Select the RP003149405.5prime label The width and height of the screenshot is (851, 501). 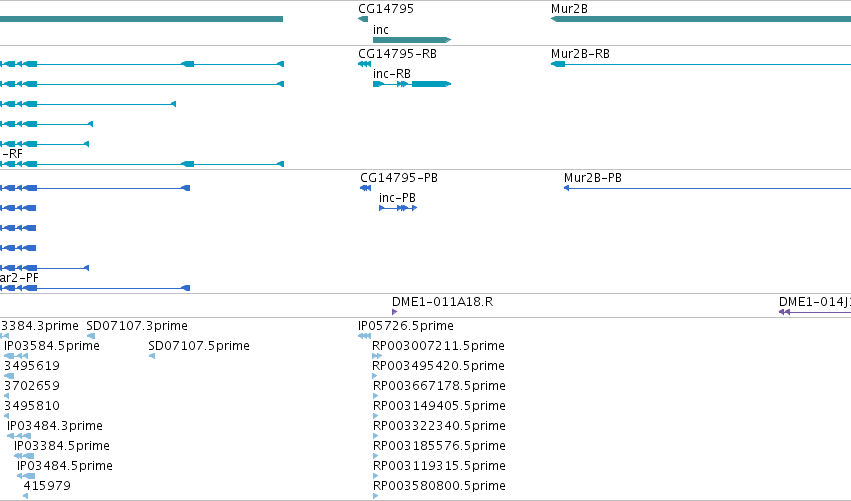point(440,406)
